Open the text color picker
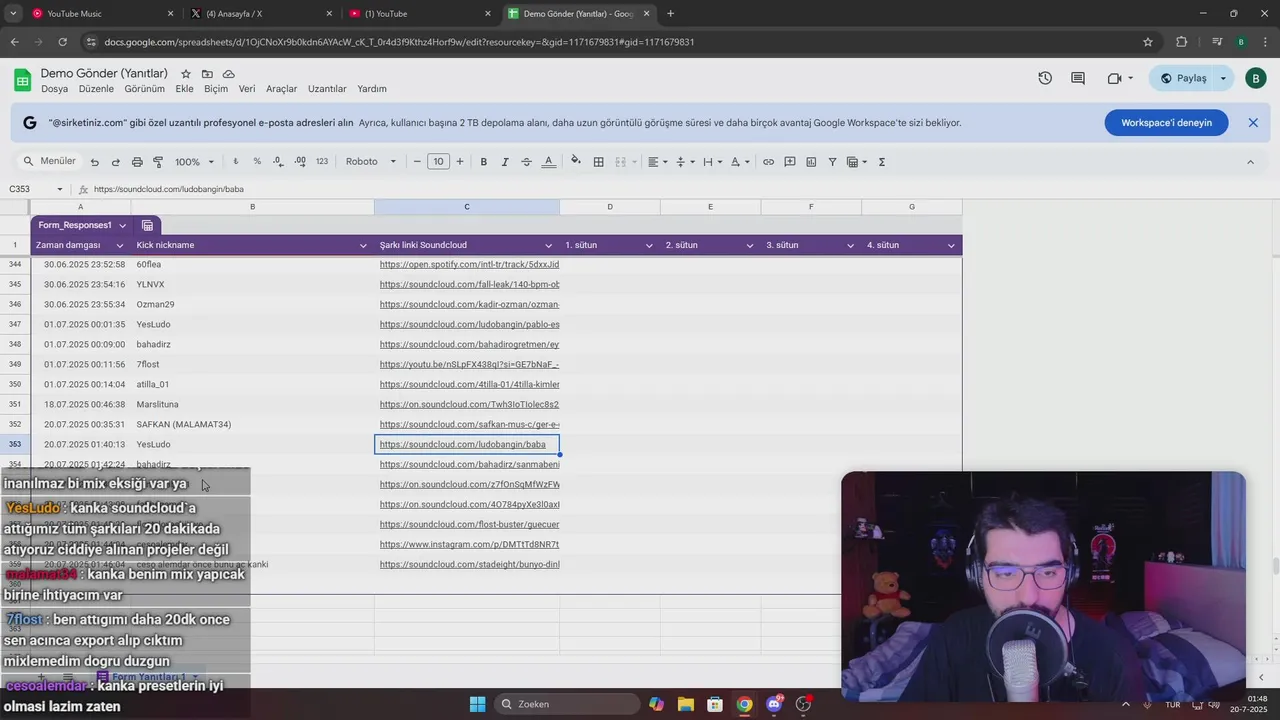The image size is (1280, 720). tap(548, 162)
